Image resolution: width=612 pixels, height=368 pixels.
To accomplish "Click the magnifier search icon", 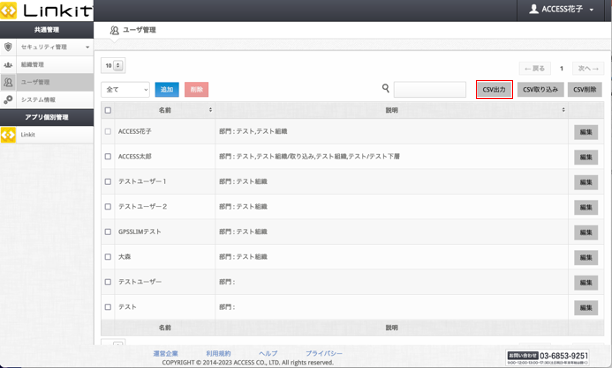I will [x=386, y=89].
